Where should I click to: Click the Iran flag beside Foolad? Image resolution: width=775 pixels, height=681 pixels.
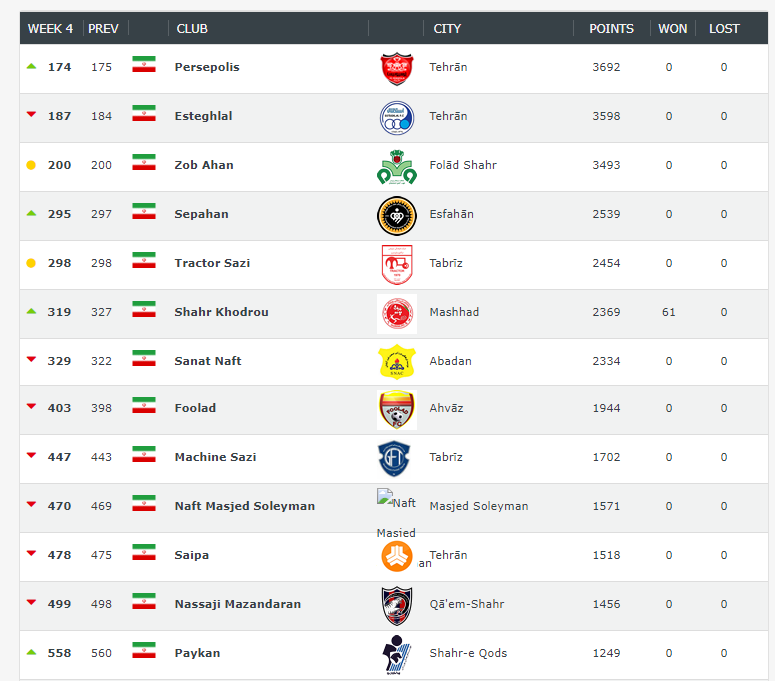click(144, 407)
